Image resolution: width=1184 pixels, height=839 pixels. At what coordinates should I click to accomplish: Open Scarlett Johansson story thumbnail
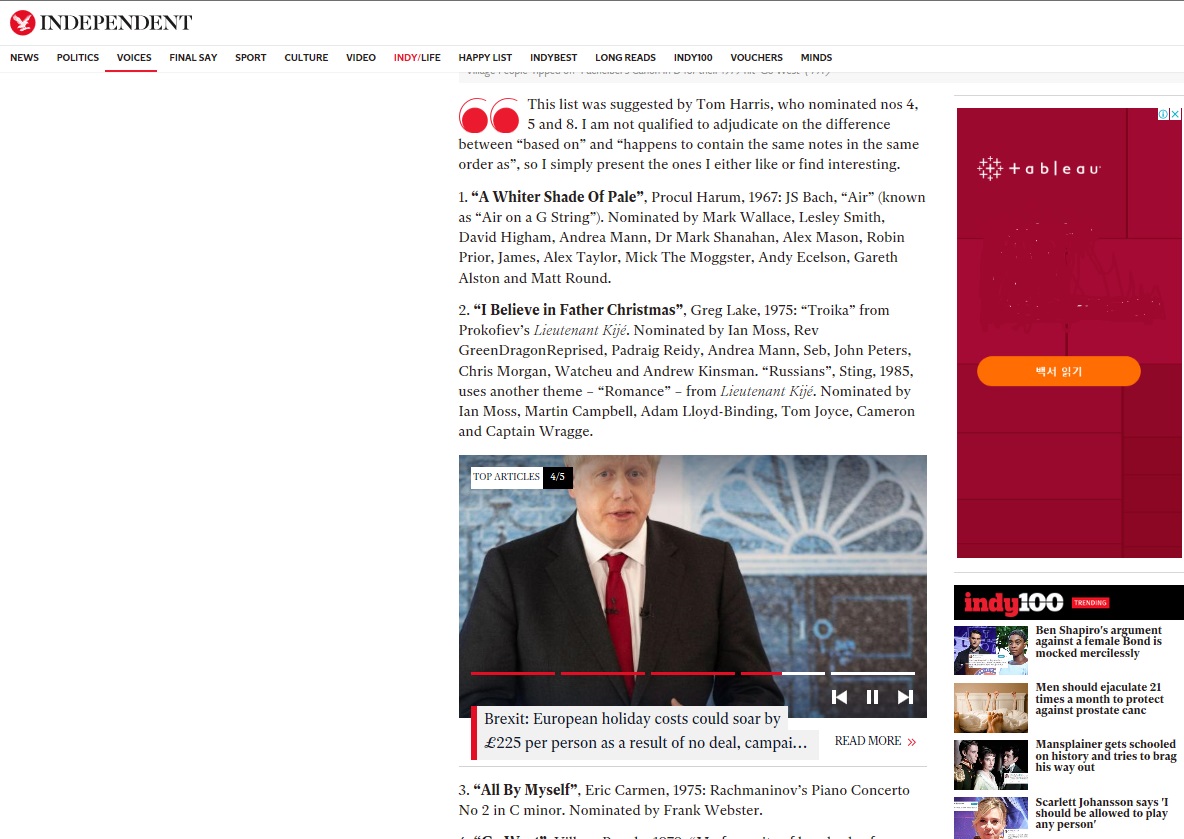[x=990, y=817]
